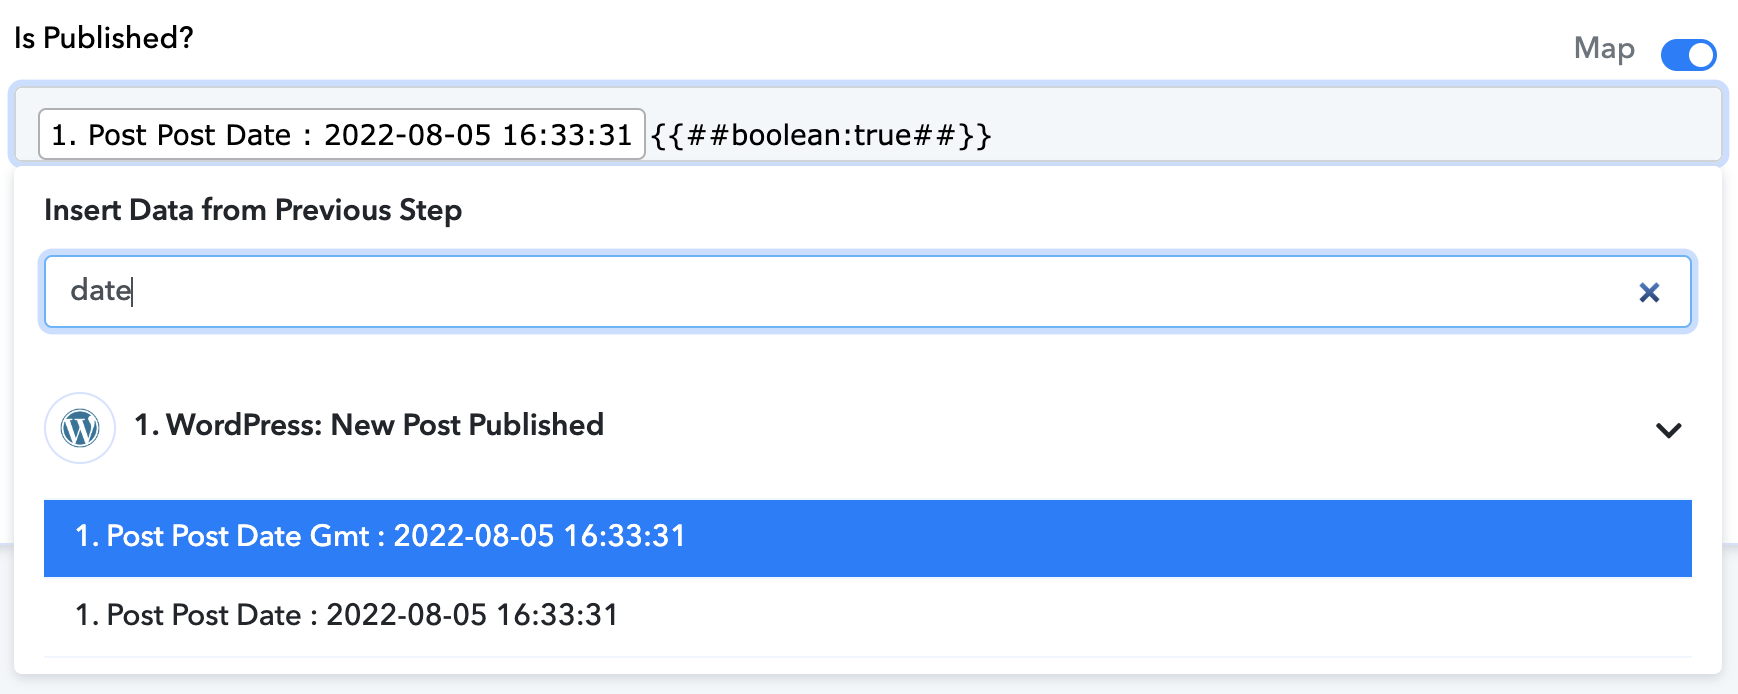1738x694 pixels.
Task: Select the Post Post Date Gmt option
Action: click(x=868, y=538)
